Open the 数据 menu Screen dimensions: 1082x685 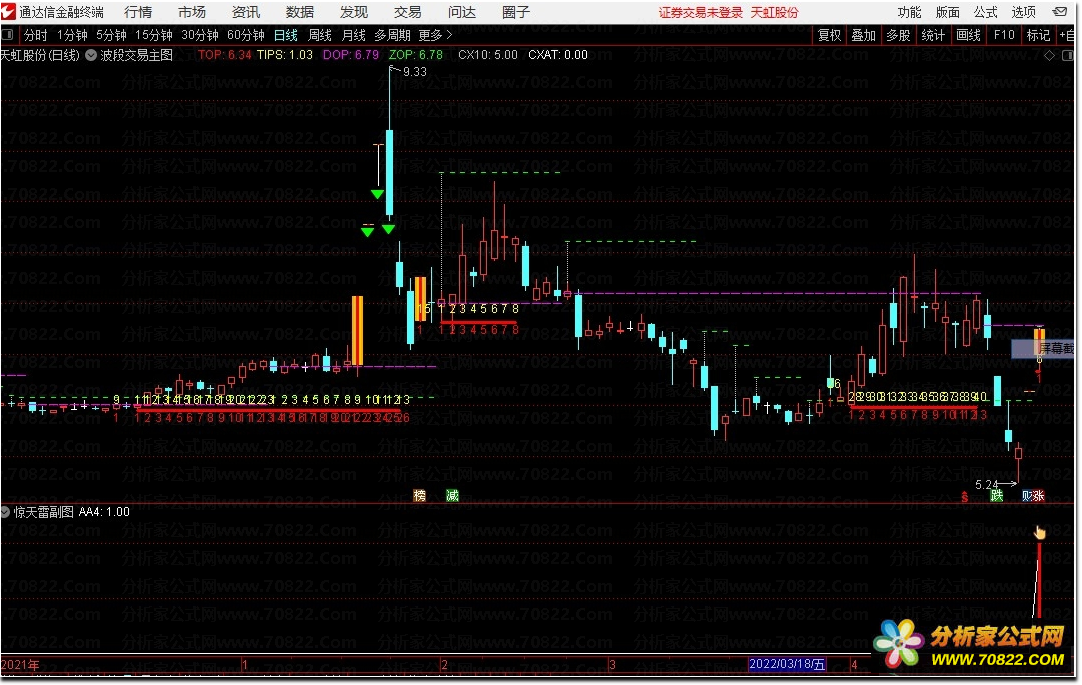(299, 12)
